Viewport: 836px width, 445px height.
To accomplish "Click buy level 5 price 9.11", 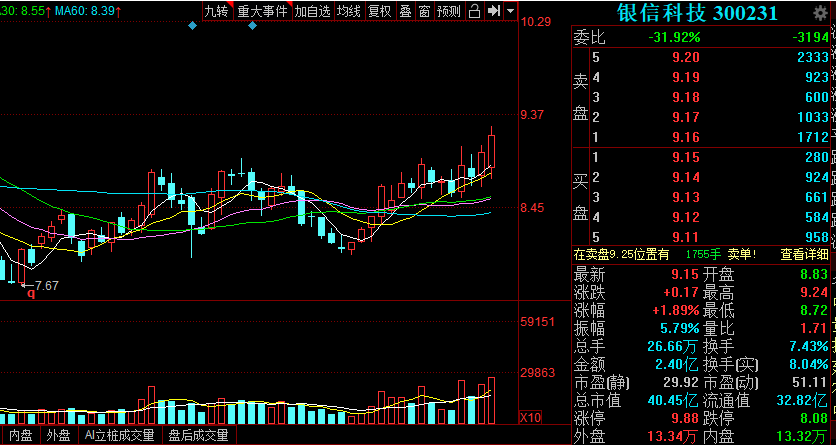I will (686, 238).
